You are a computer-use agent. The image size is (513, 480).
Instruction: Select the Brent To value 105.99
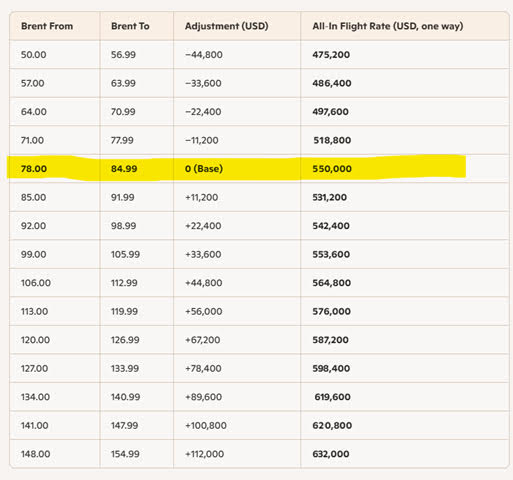click(125, 254)
